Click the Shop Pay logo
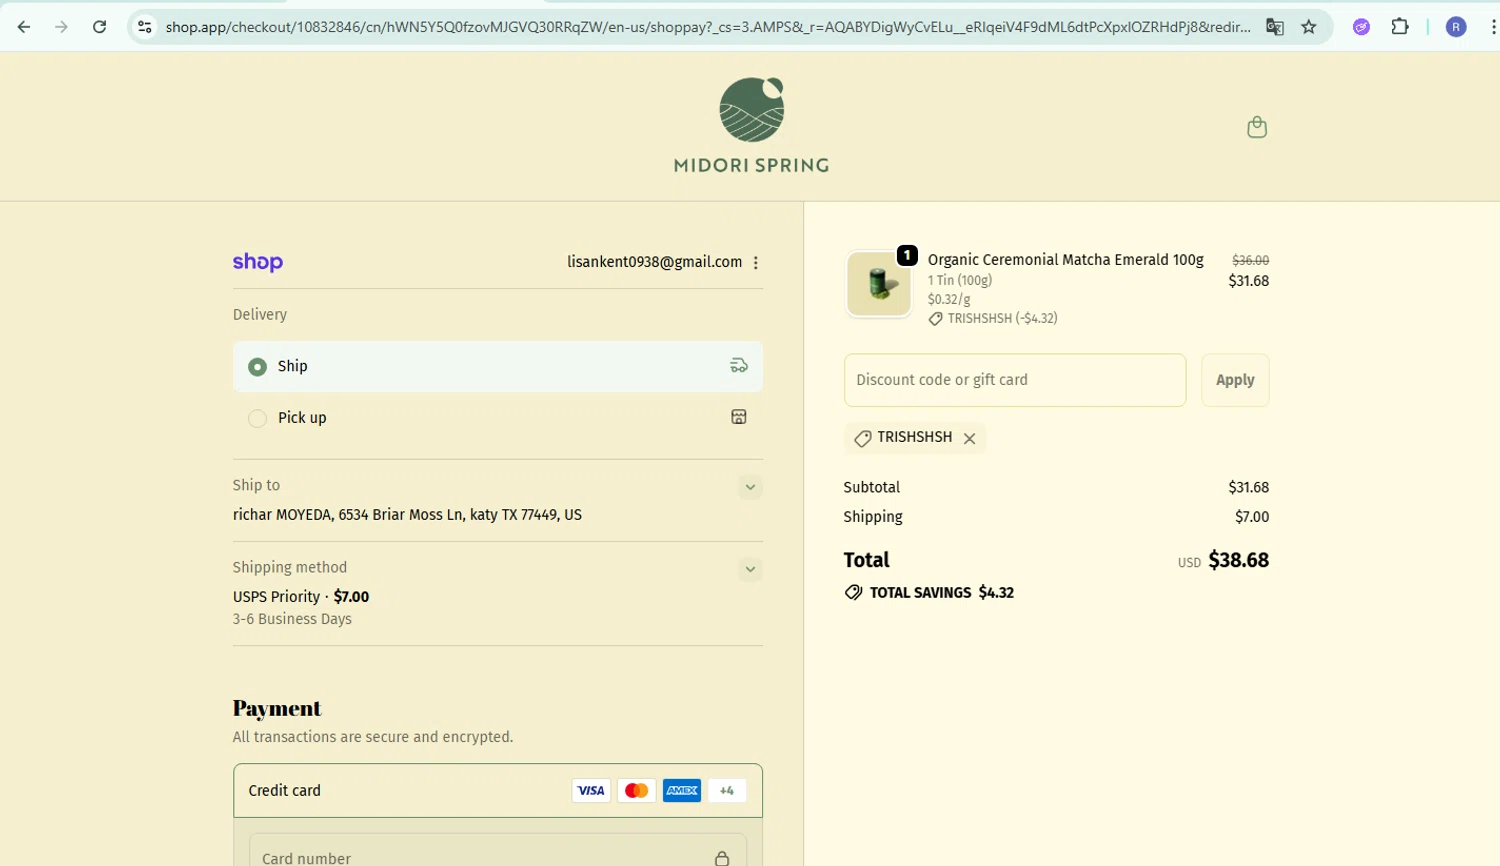Image resolution: width=1500 pixels, height=866 pixels. pos(258,262)
